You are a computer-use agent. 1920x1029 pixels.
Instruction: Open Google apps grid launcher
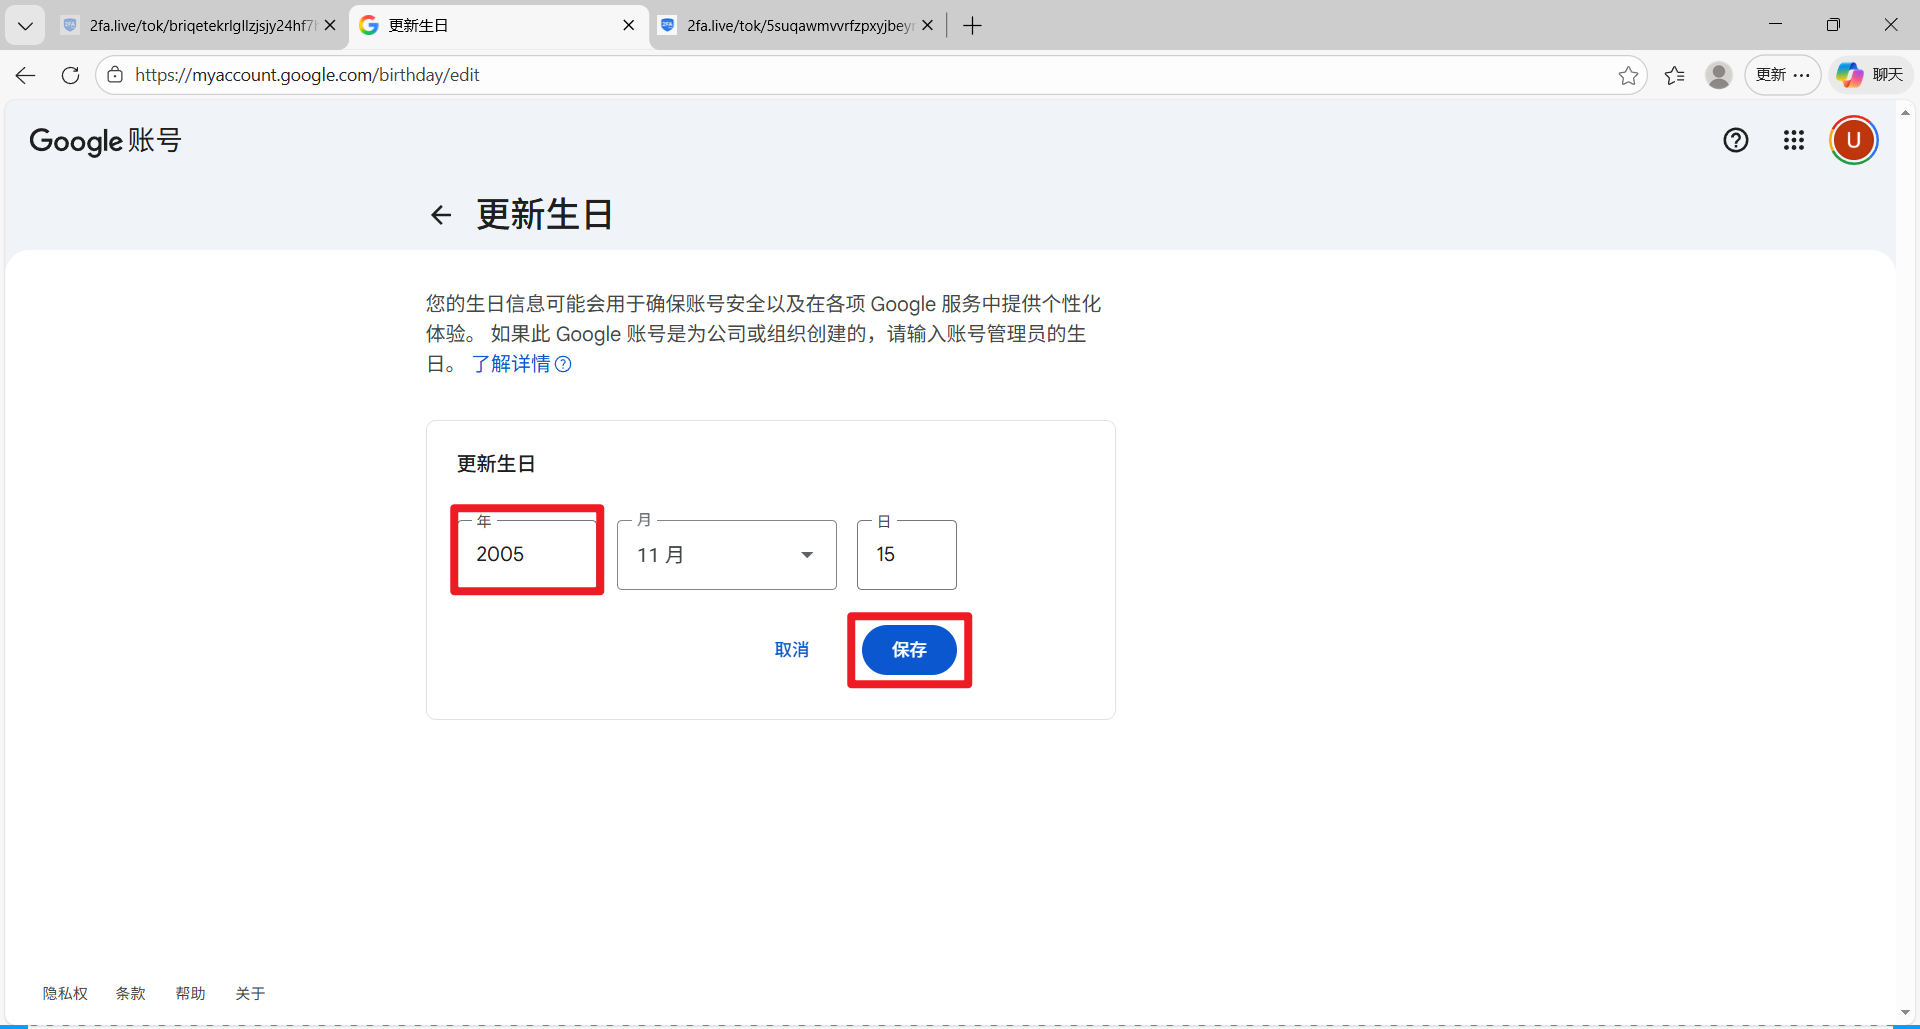(1793, 141)
